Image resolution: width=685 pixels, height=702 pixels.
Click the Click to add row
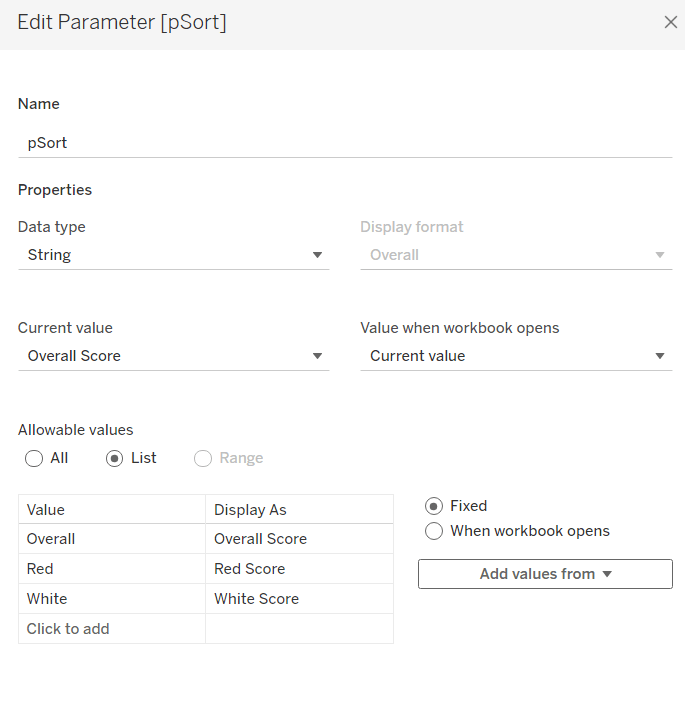[111, 629]
